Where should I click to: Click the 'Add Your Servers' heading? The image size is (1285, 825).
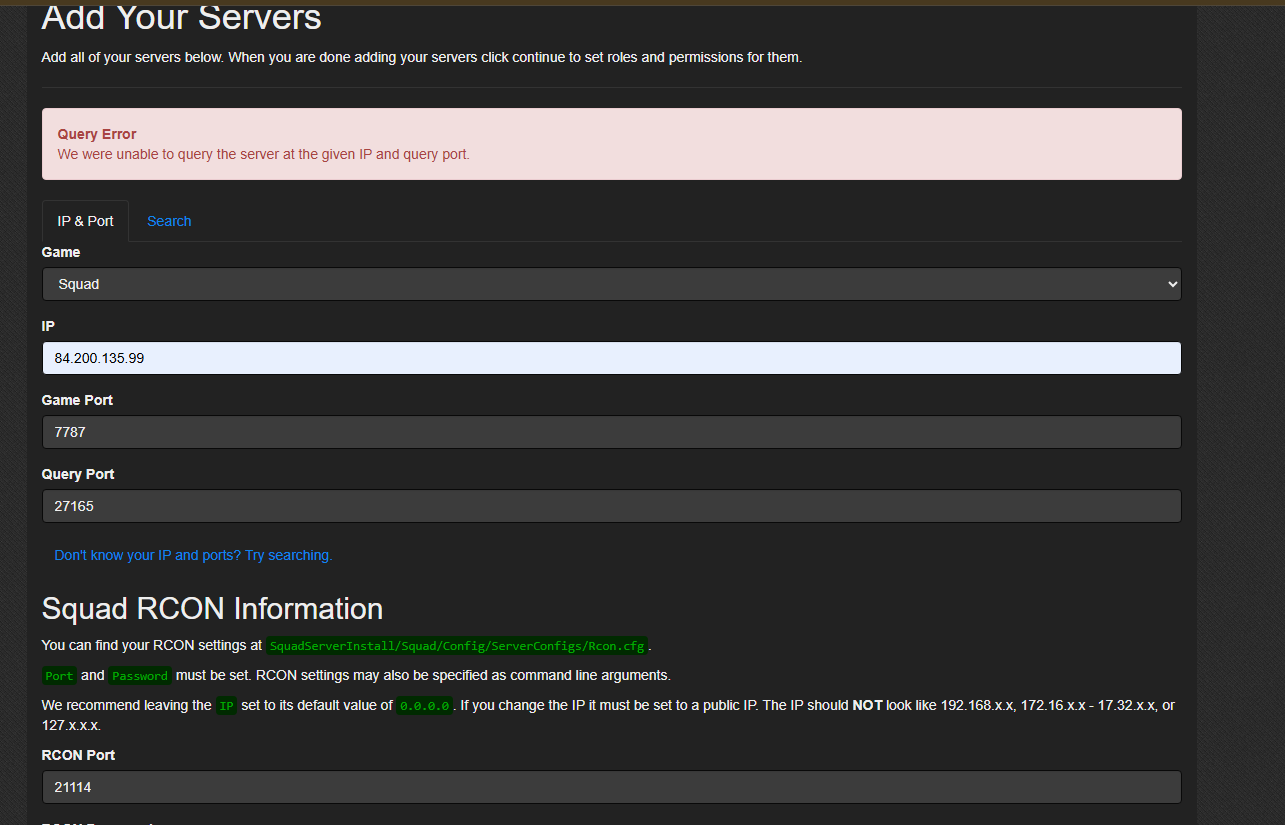click(182, 17)
